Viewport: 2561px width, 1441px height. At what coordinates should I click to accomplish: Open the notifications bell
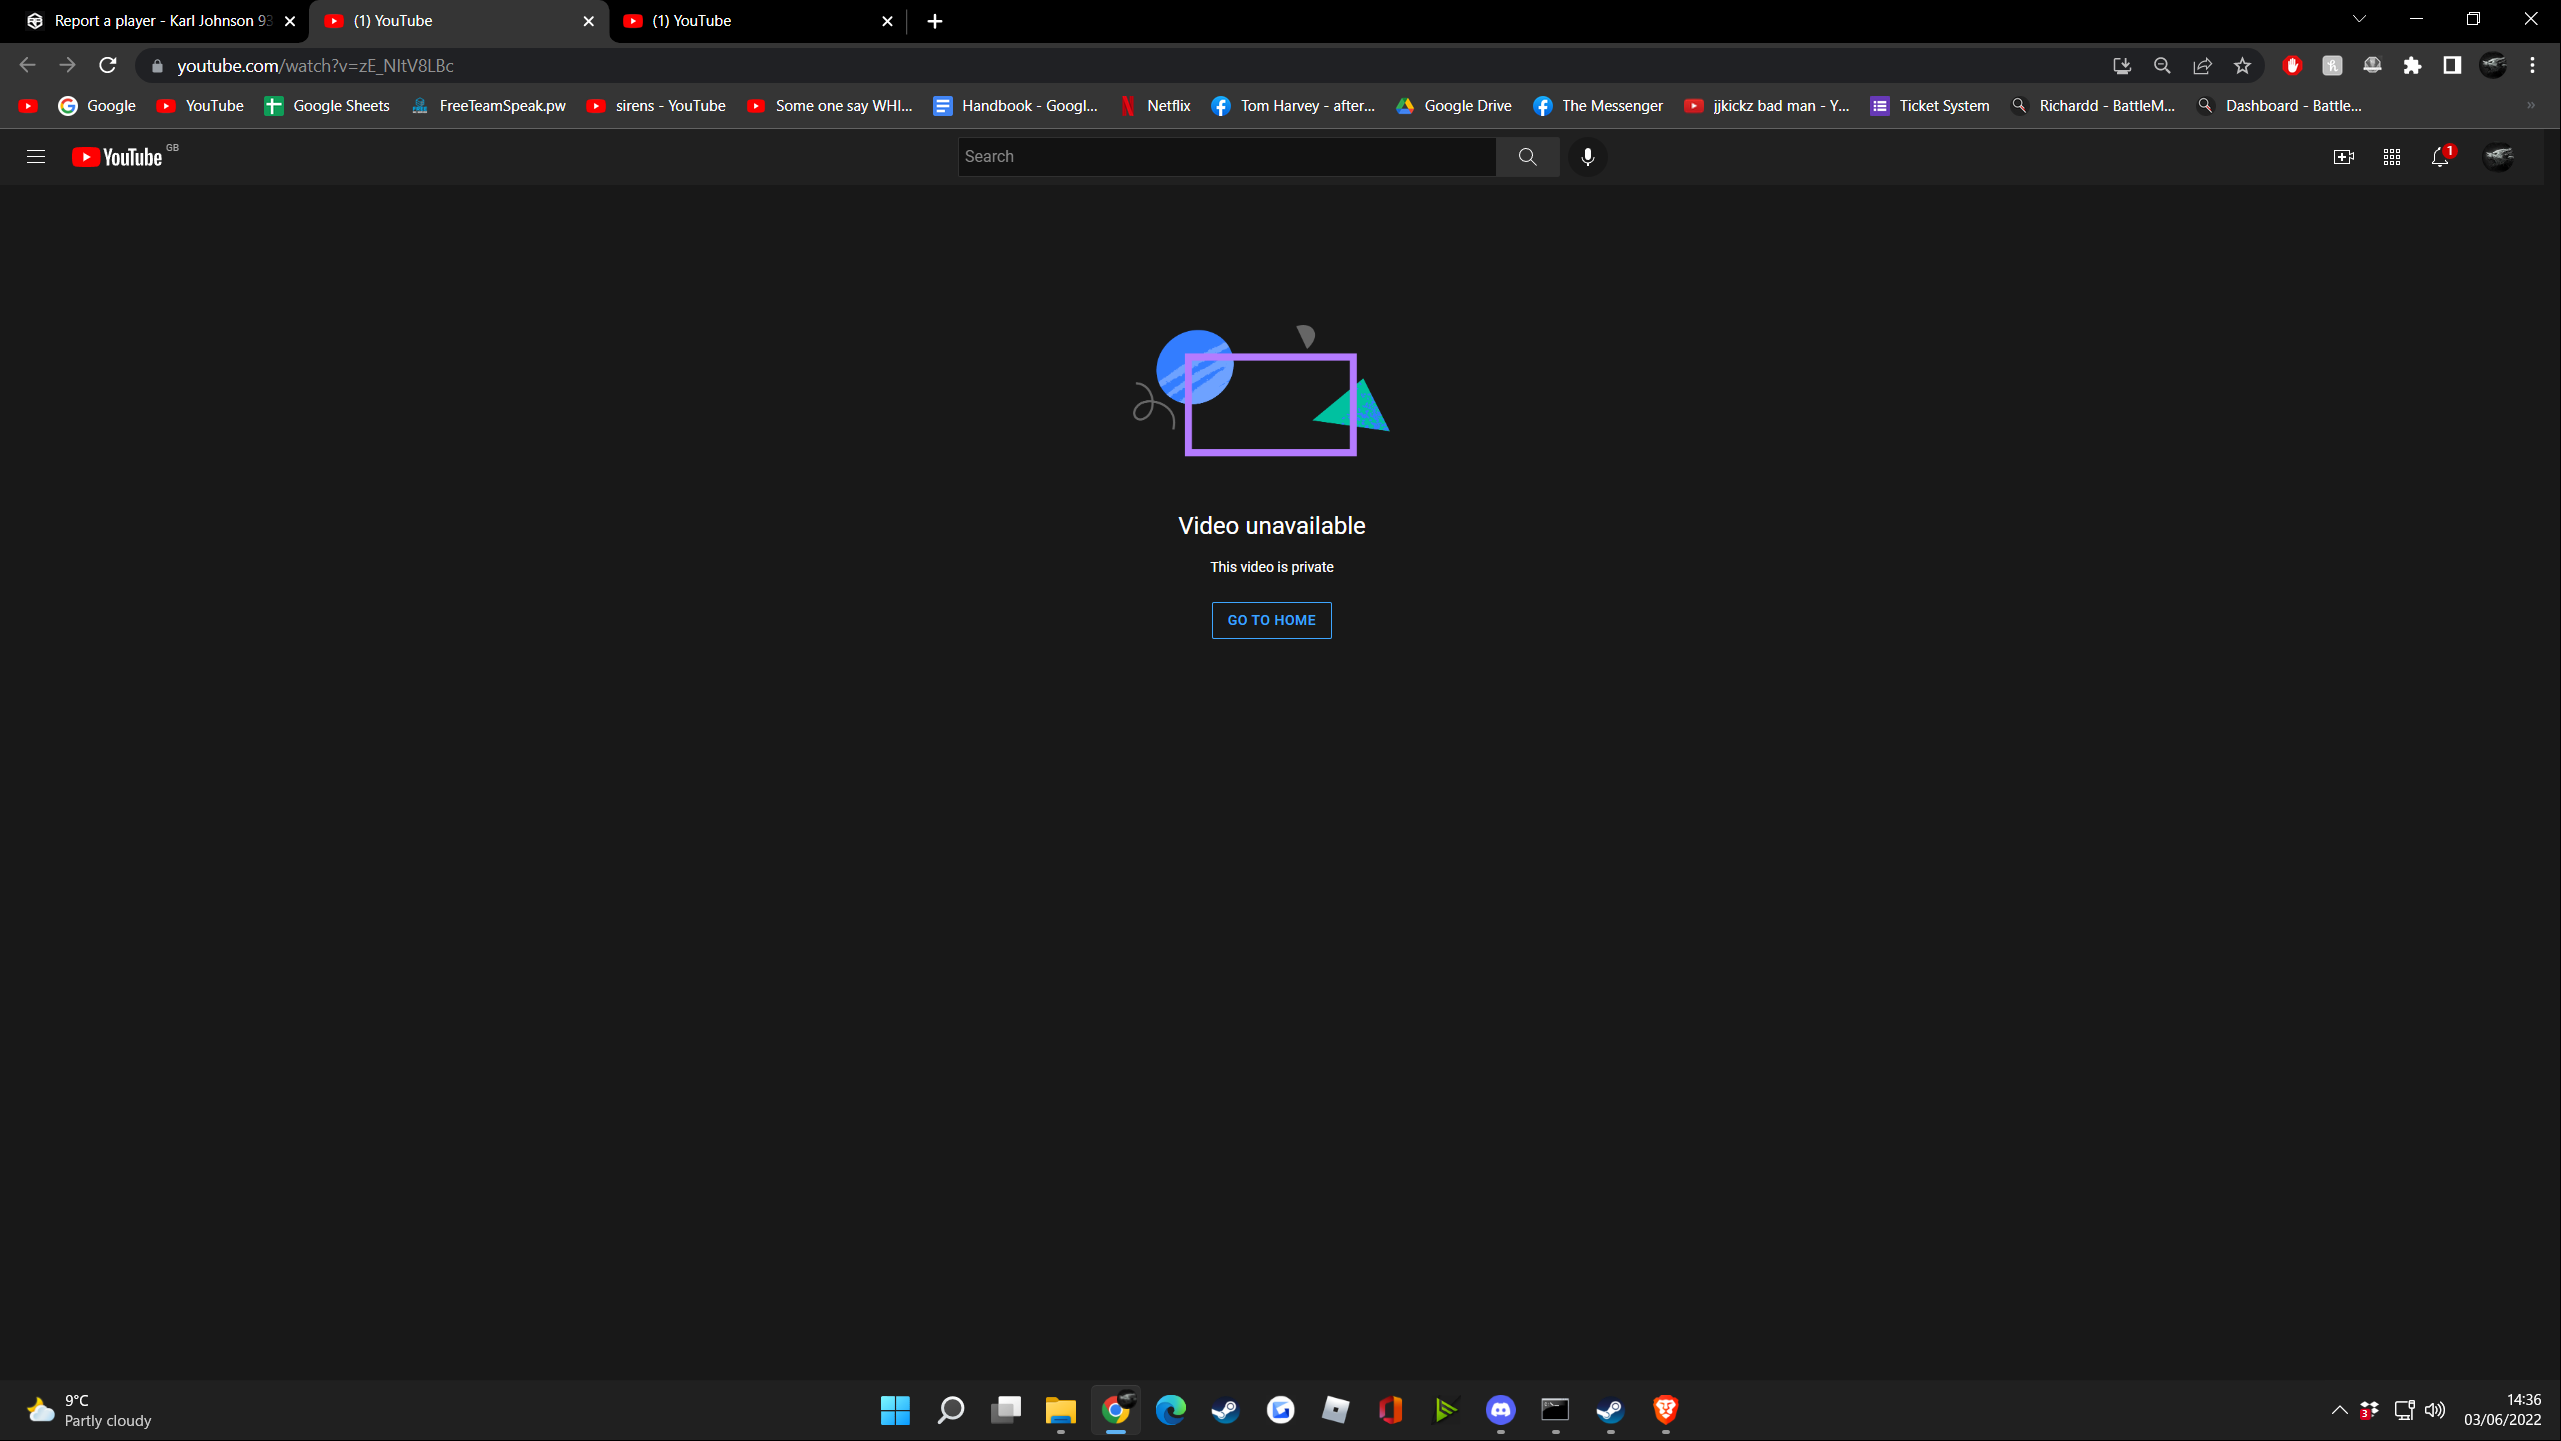pos(2440,157)
